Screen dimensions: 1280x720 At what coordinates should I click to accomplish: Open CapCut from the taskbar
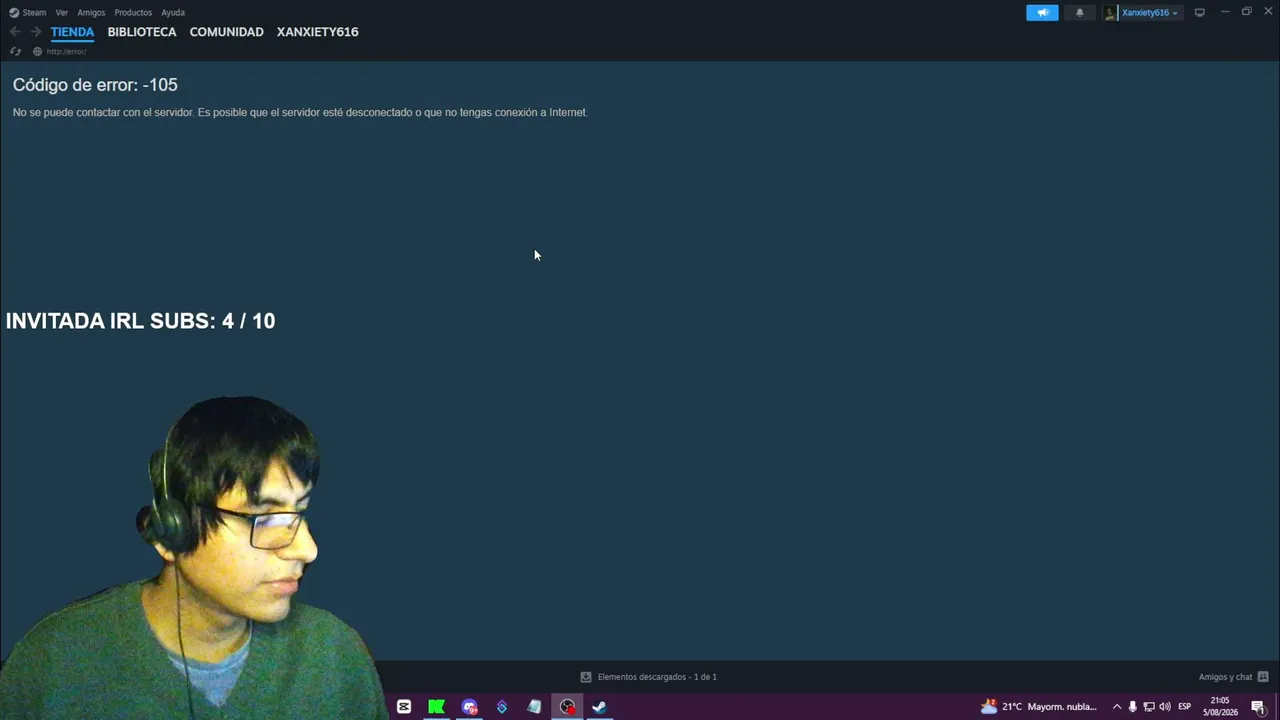pyautogui.click(x=404, y=707)
